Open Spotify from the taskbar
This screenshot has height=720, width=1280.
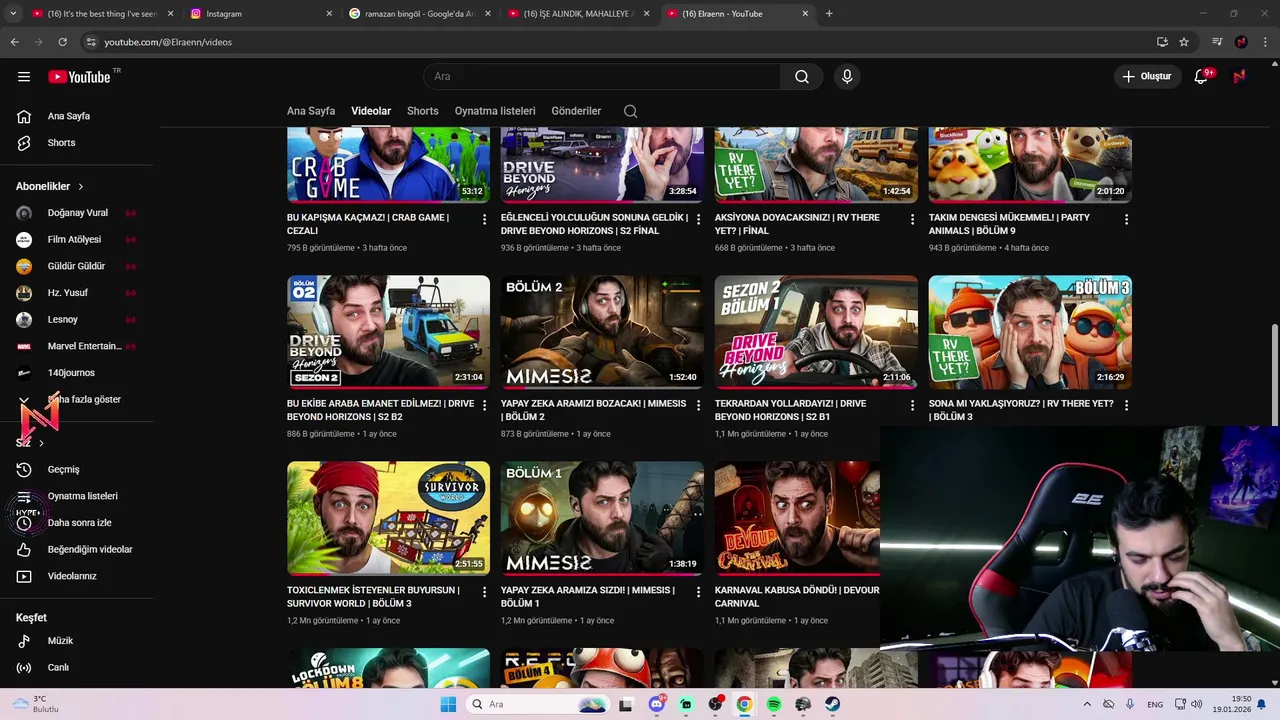tap(774, 704)
